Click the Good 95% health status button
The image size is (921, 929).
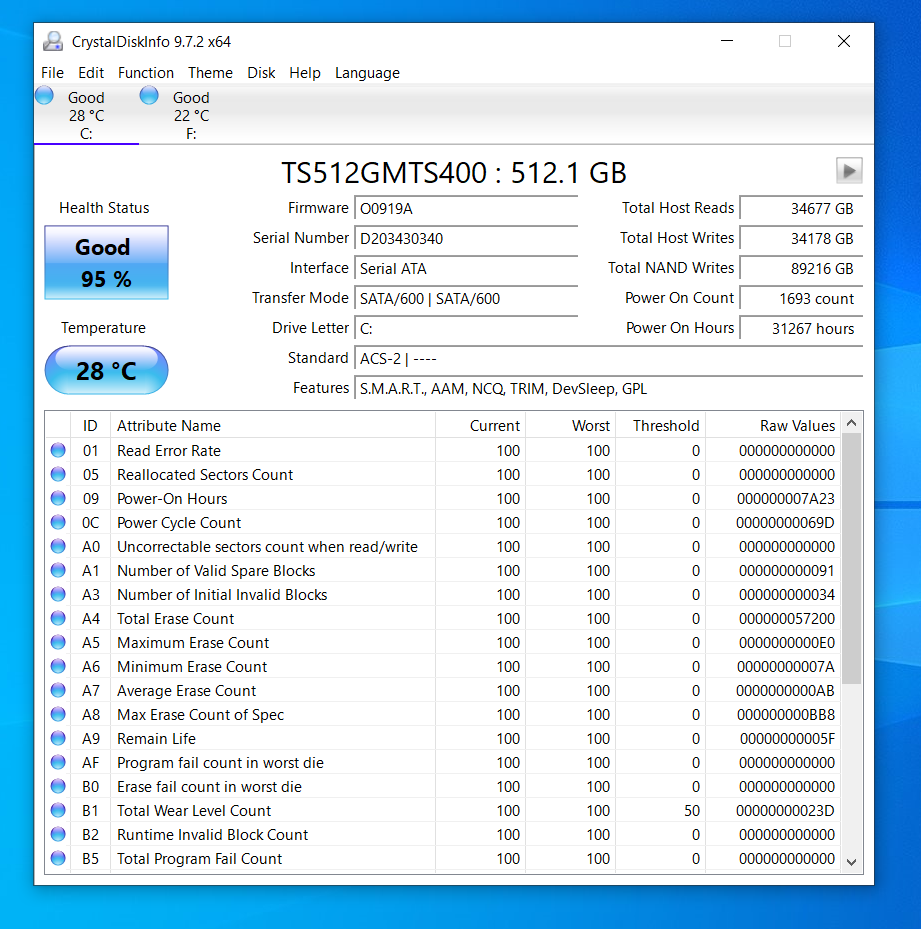click(x=106, y=262)
